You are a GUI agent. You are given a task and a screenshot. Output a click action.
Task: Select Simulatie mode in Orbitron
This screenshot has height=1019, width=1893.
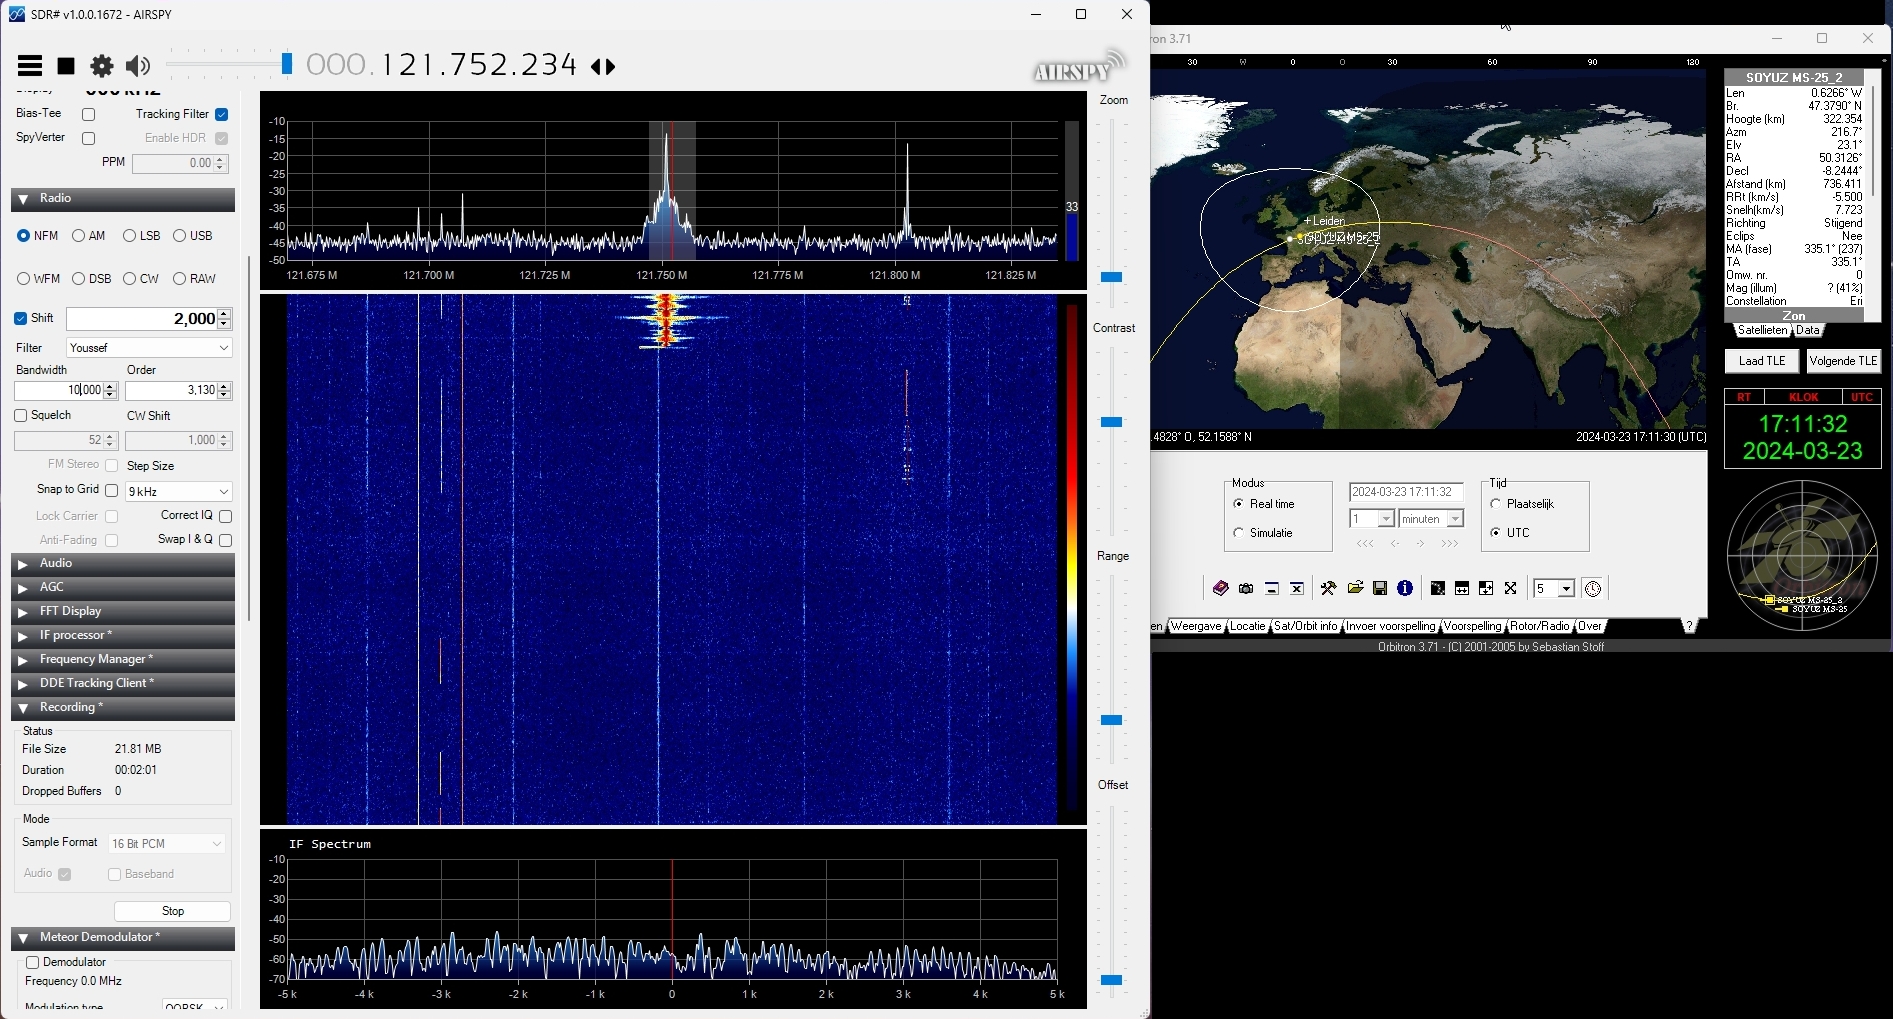(x=1239, y=533)
